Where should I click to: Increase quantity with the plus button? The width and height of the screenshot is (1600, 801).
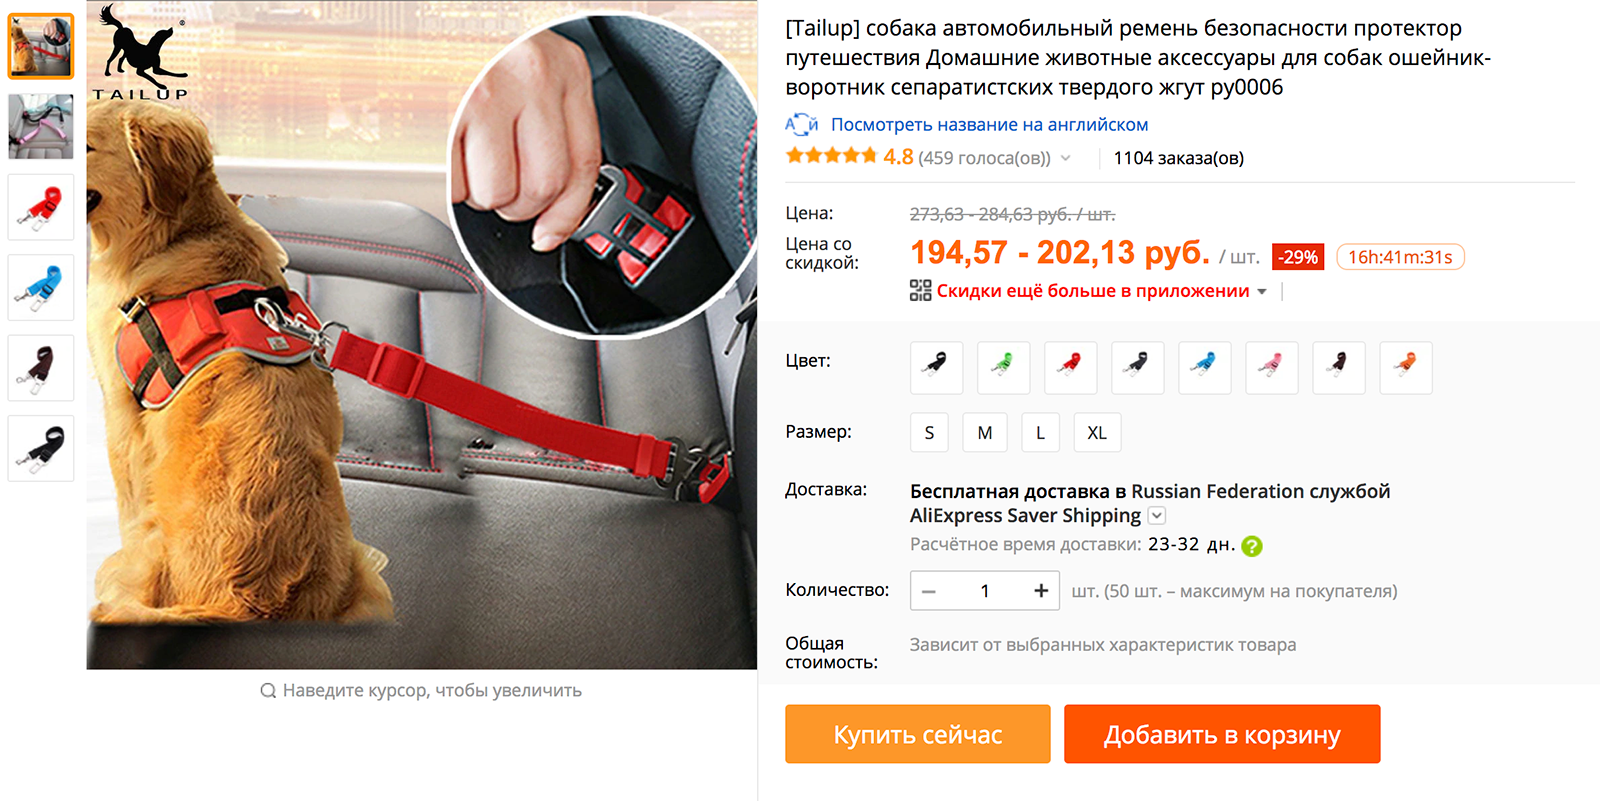(1041, 591)
